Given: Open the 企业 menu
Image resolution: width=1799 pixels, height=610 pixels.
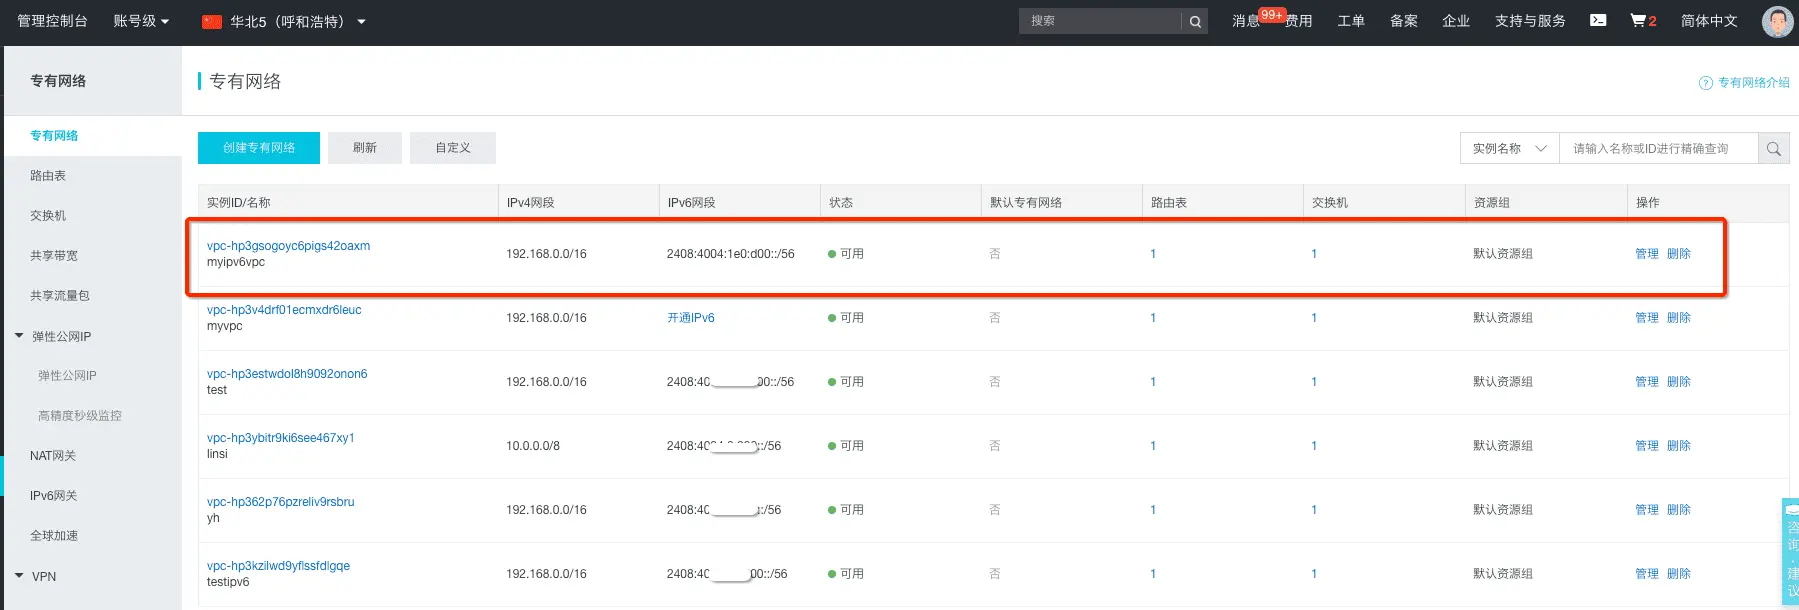Looking at the screenshot, I should click(x=1456, y=21).
